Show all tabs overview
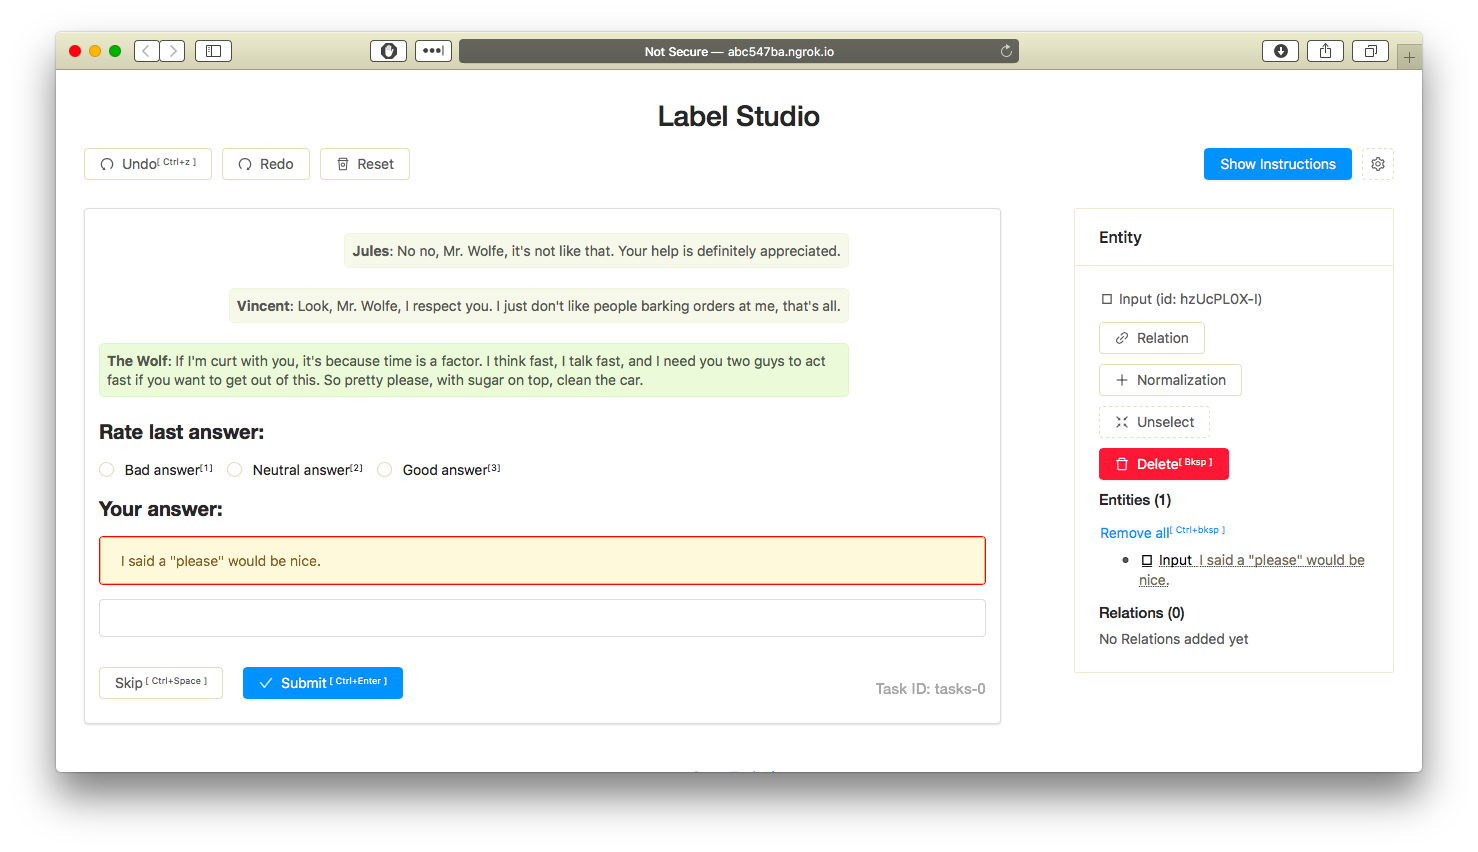1478x852 pixels. (1370, 51)
